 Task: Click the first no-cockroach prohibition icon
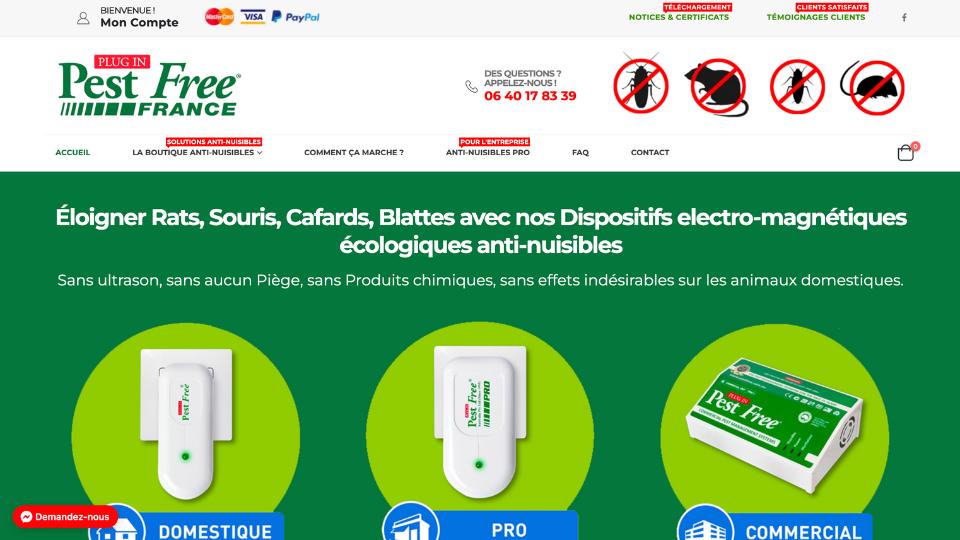(x=641, y=84)
